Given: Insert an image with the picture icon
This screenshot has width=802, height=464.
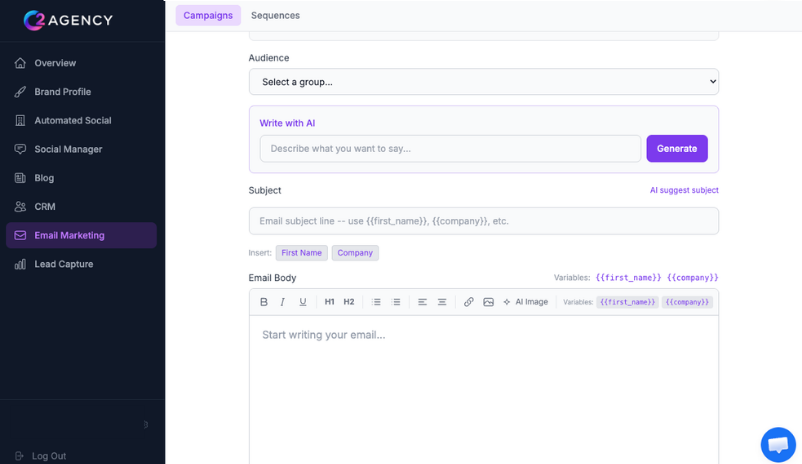Looking at the screenshot, I should tap(488, 302).
